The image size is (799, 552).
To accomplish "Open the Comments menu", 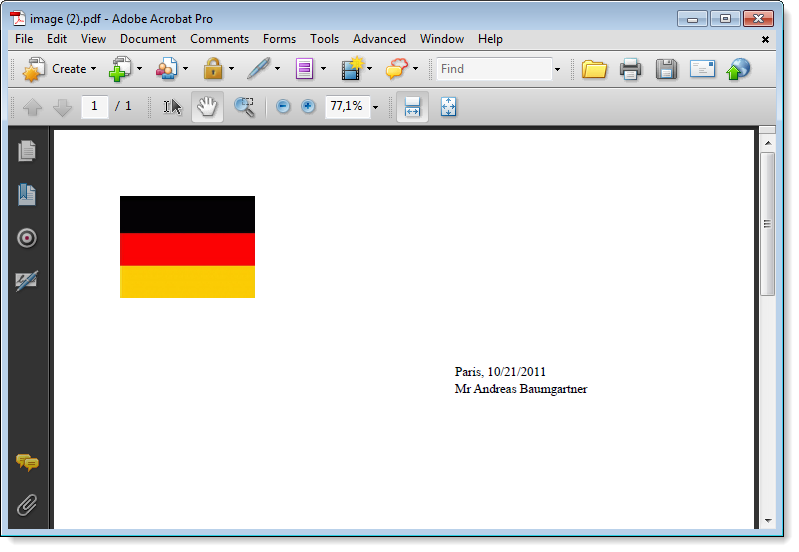I will tap(220, 39).
